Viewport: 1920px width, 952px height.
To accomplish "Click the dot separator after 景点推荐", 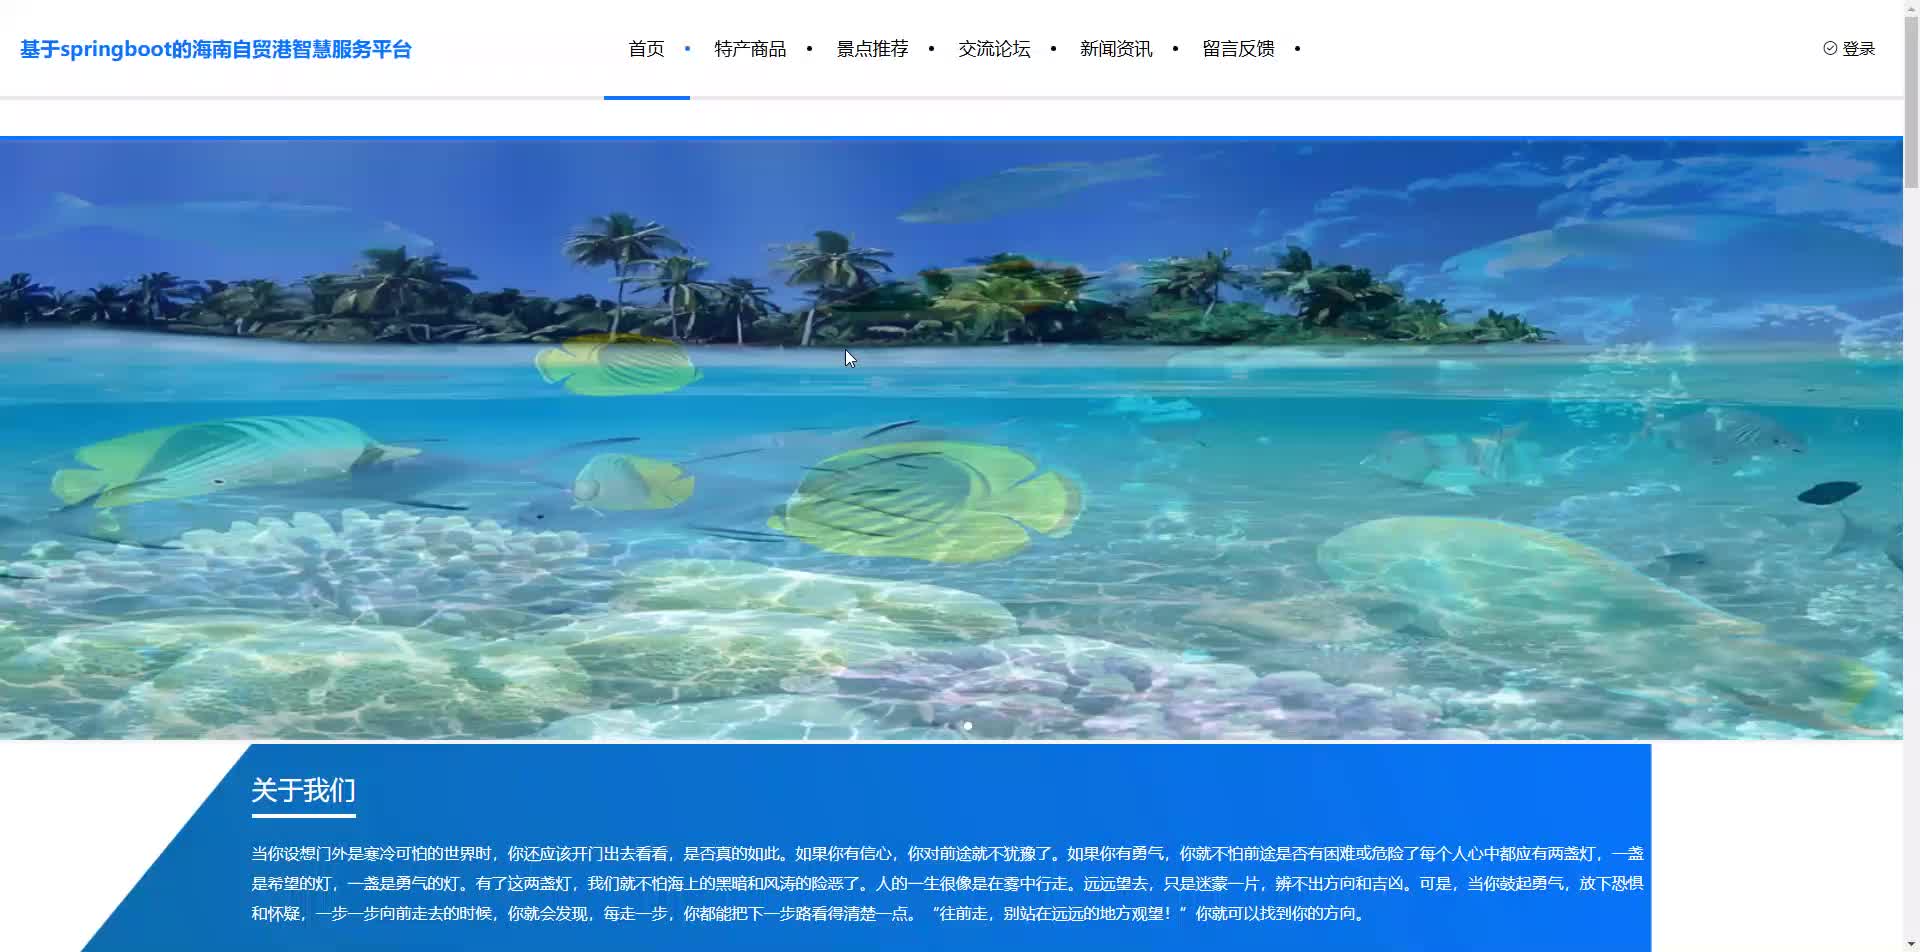I will pyautogui.click(x=931, y=48).
